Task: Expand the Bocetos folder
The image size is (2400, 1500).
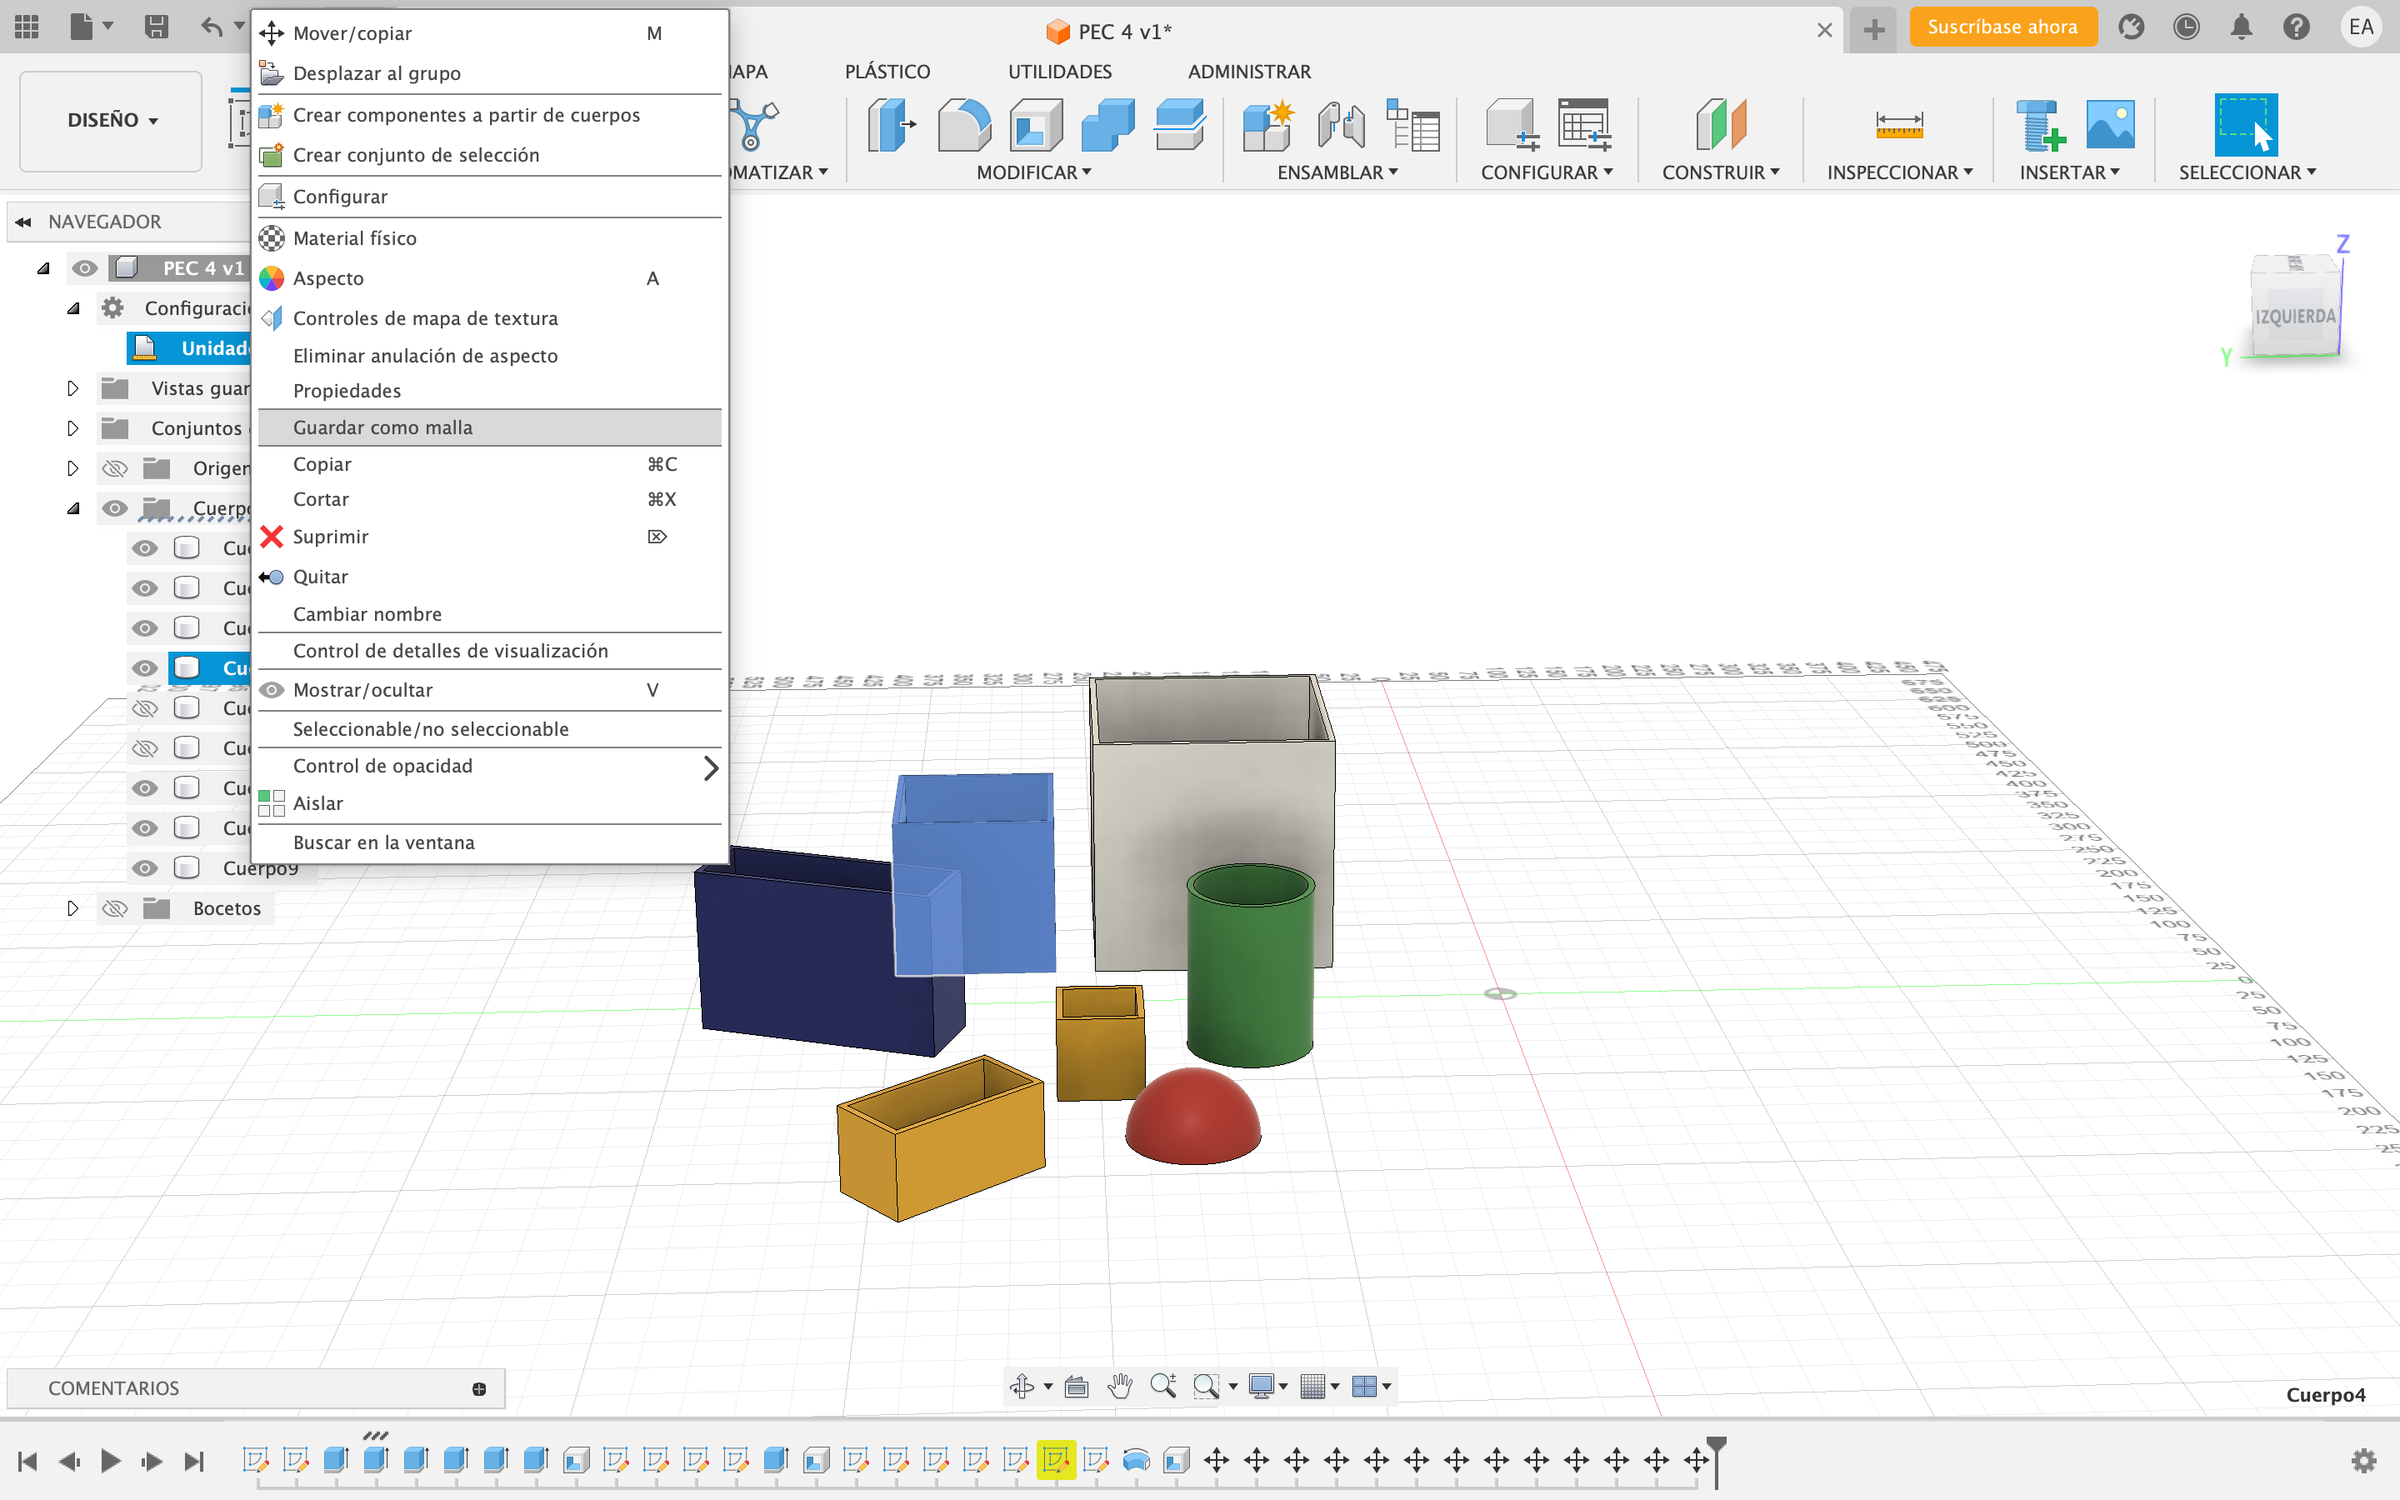Action: click(x=72, y=908)
